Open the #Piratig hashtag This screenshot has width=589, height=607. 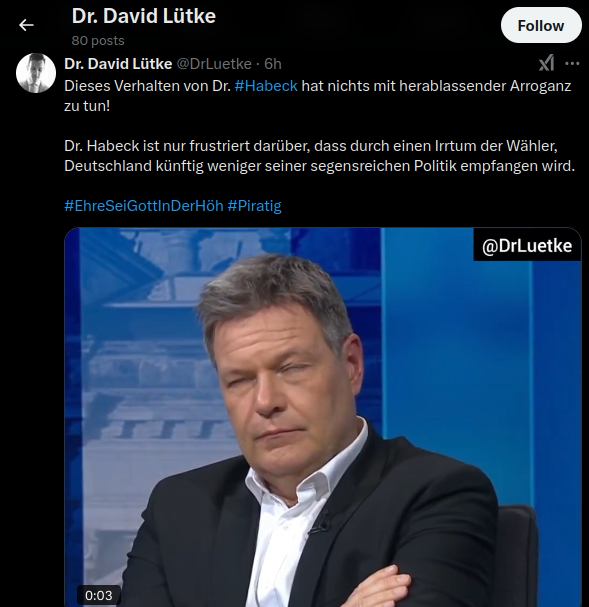(x=254, y=206)
